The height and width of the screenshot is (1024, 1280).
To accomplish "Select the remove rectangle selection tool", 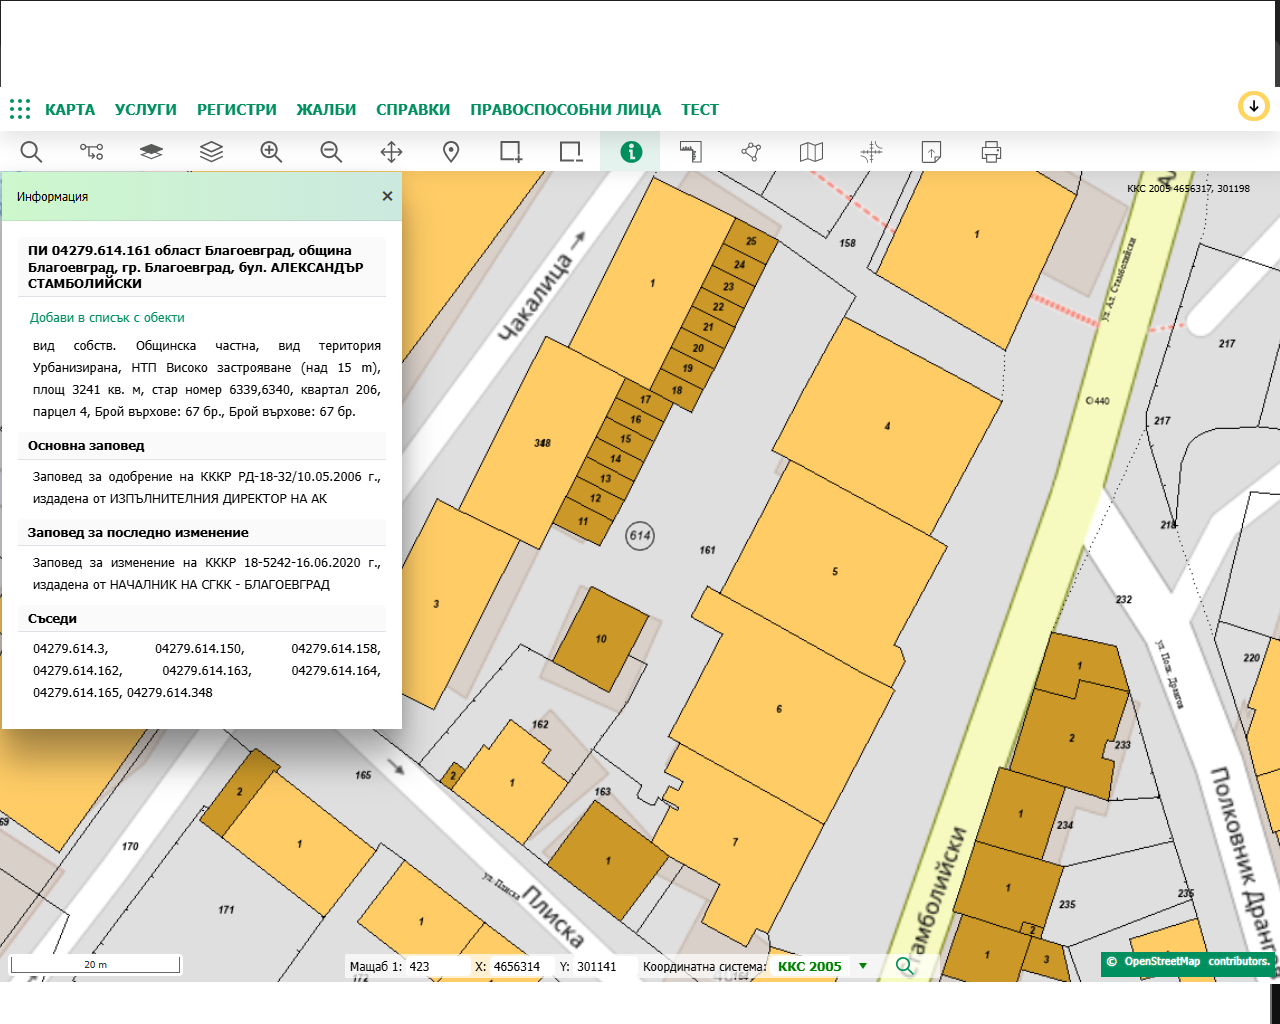I will (571, 152).
